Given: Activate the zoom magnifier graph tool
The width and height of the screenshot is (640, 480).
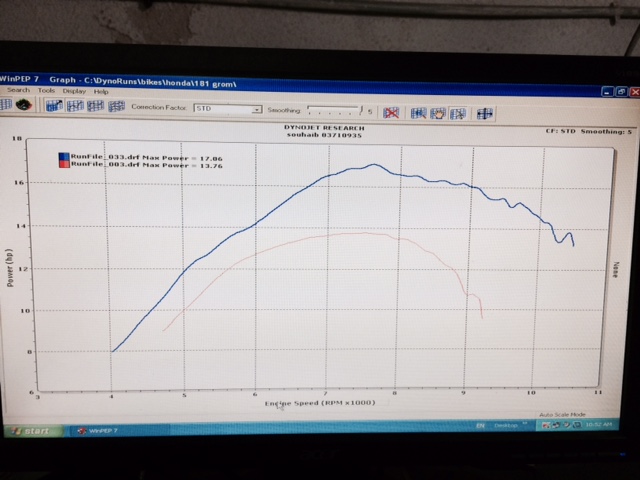Looking at the screenshot, I should 419,113.
